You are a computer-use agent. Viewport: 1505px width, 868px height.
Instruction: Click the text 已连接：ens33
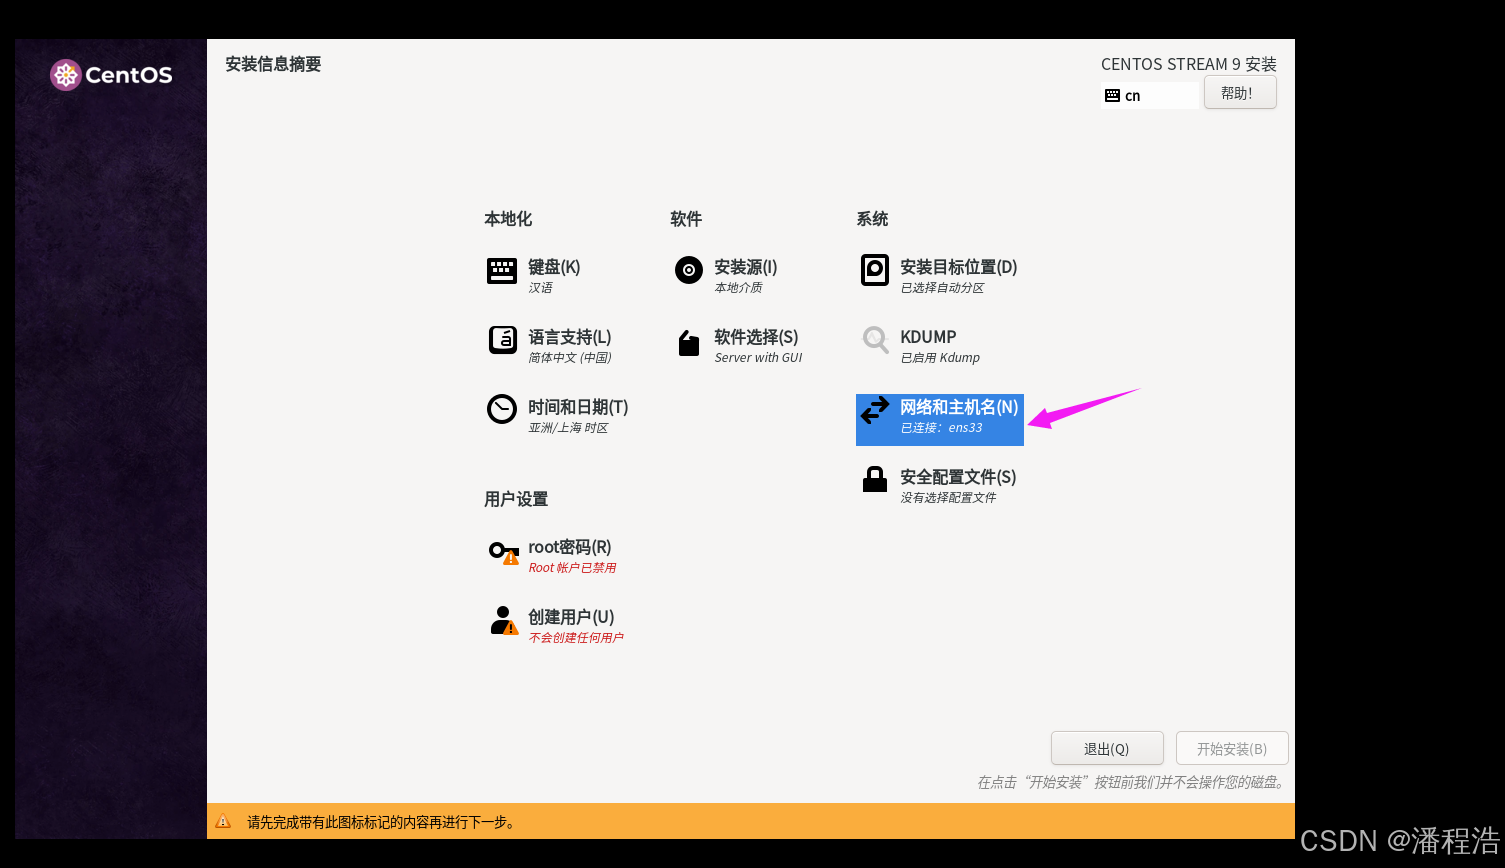[941, 428]
